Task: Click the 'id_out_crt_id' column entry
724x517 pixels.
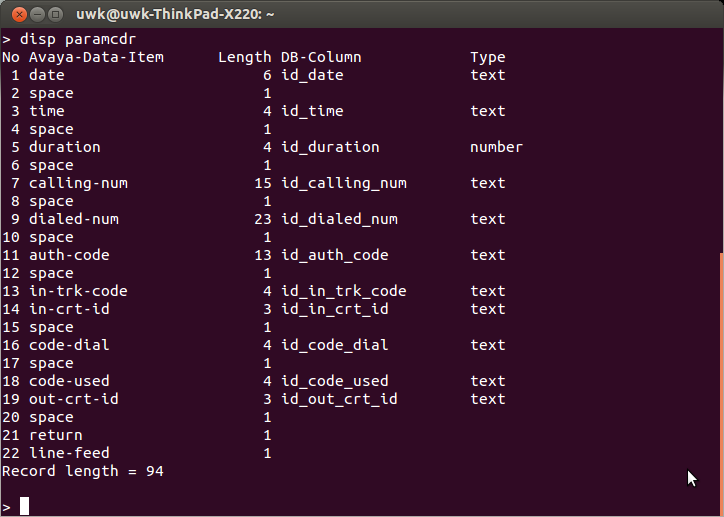Action: point(339,399)
